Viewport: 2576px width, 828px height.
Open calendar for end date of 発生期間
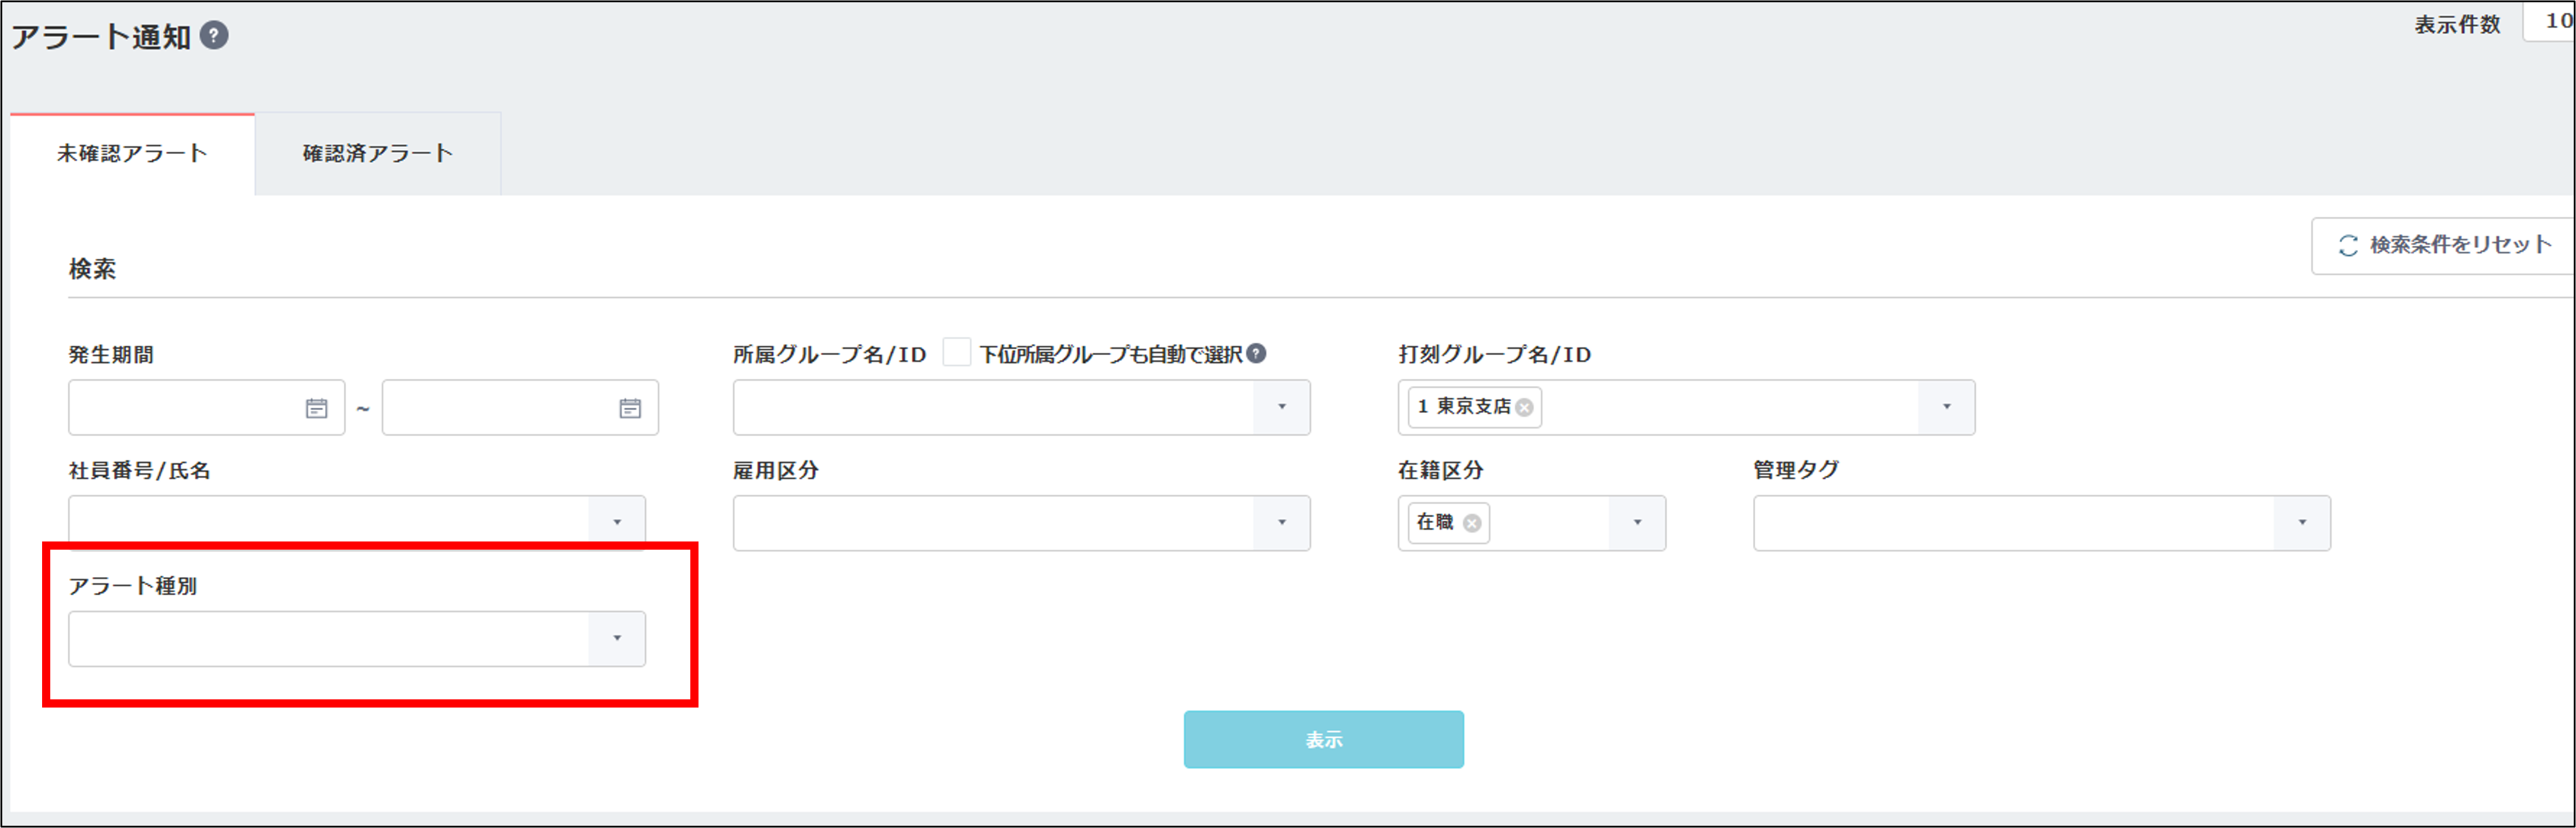pos(630,408)
